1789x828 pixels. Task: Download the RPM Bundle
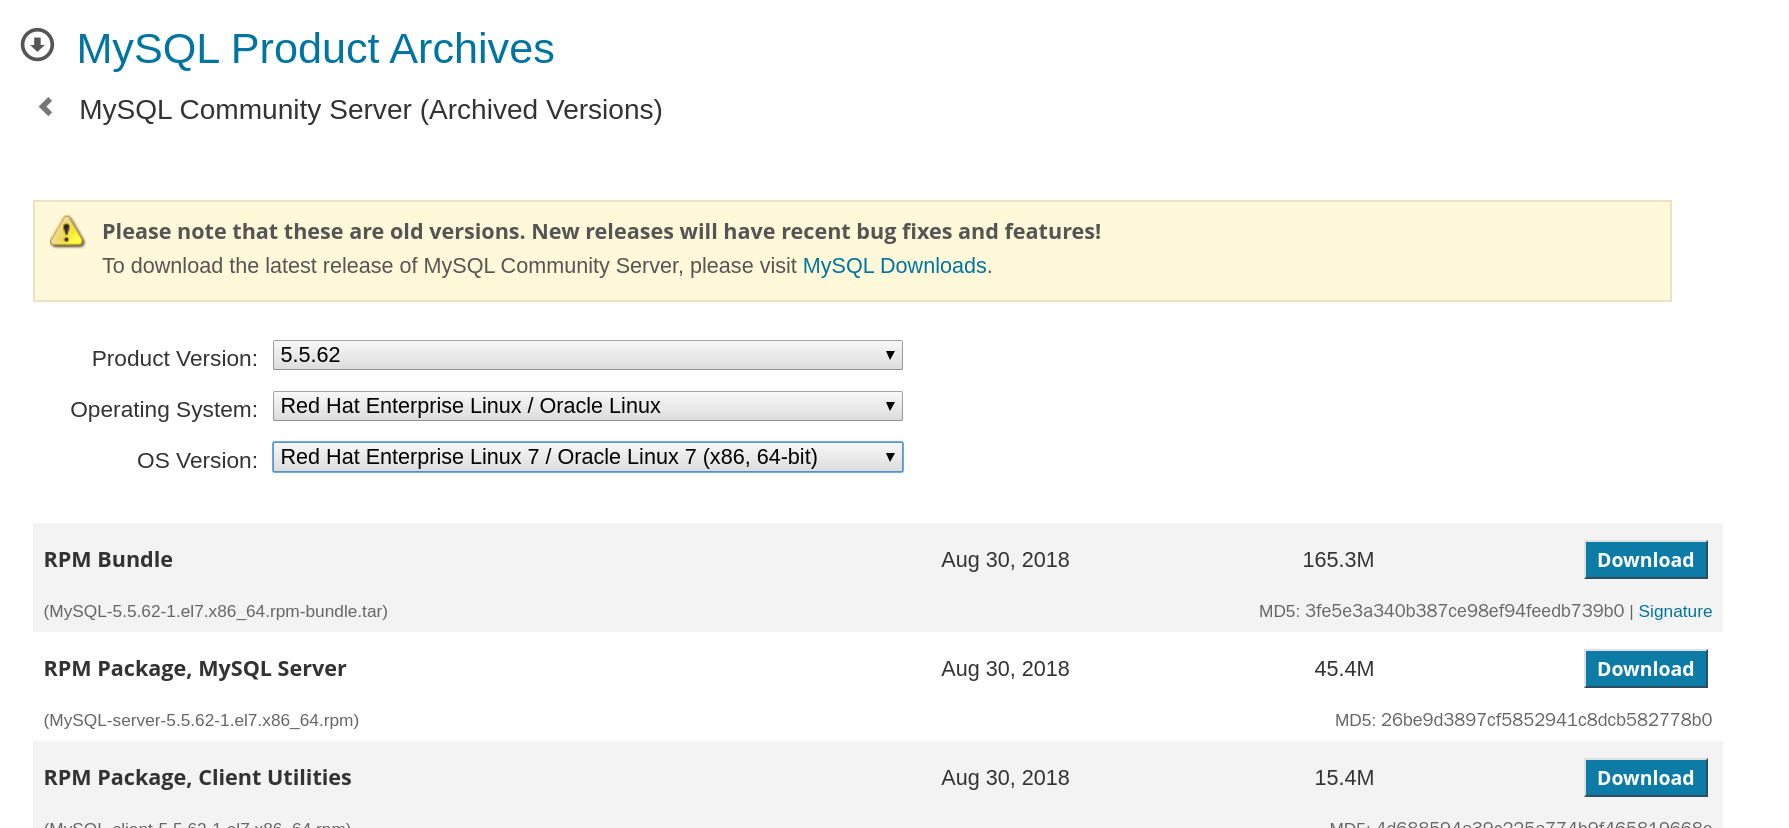pos(1646,560)
